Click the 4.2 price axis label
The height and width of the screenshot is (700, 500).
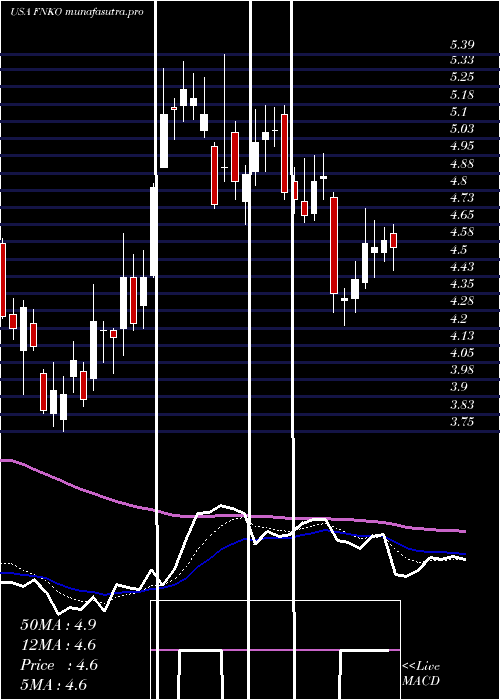point(459,319)
